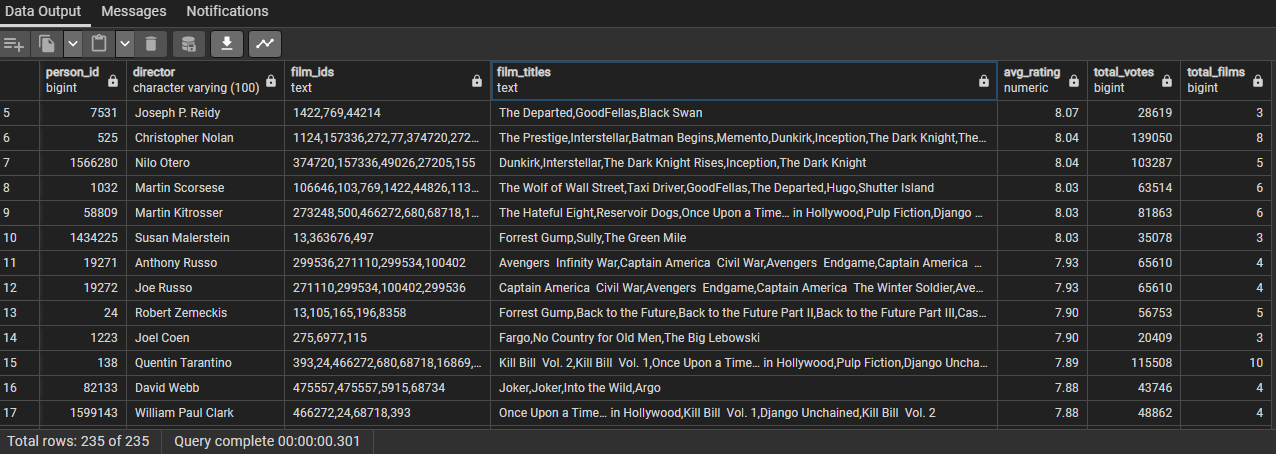Click lock icon on film_titles column
Image resolution: width=1276 pixels, height=454 pixels.
coord(984,81)
